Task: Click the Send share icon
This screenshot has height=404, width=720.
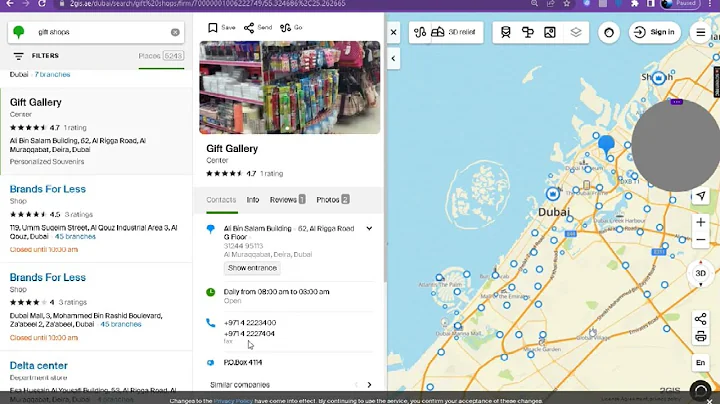Action: point(249,28)
